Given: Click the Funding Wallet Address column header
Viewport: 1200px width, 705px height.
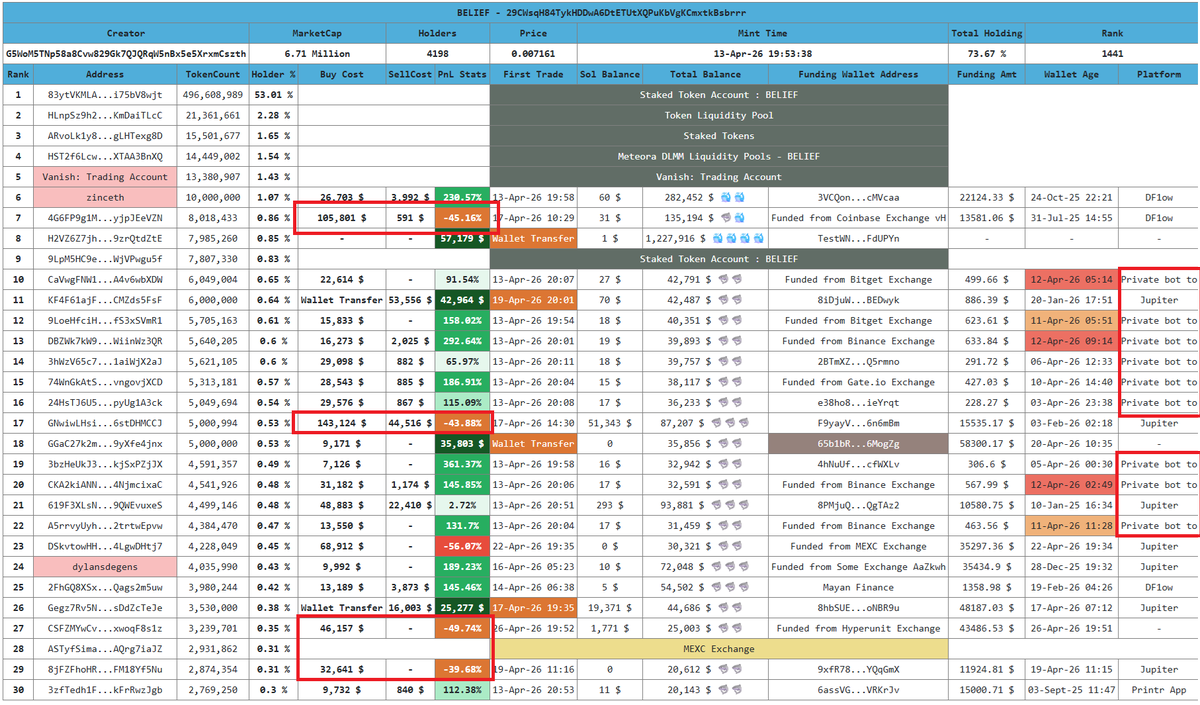Looking at the screenshot, I should (x=858, y=74).
